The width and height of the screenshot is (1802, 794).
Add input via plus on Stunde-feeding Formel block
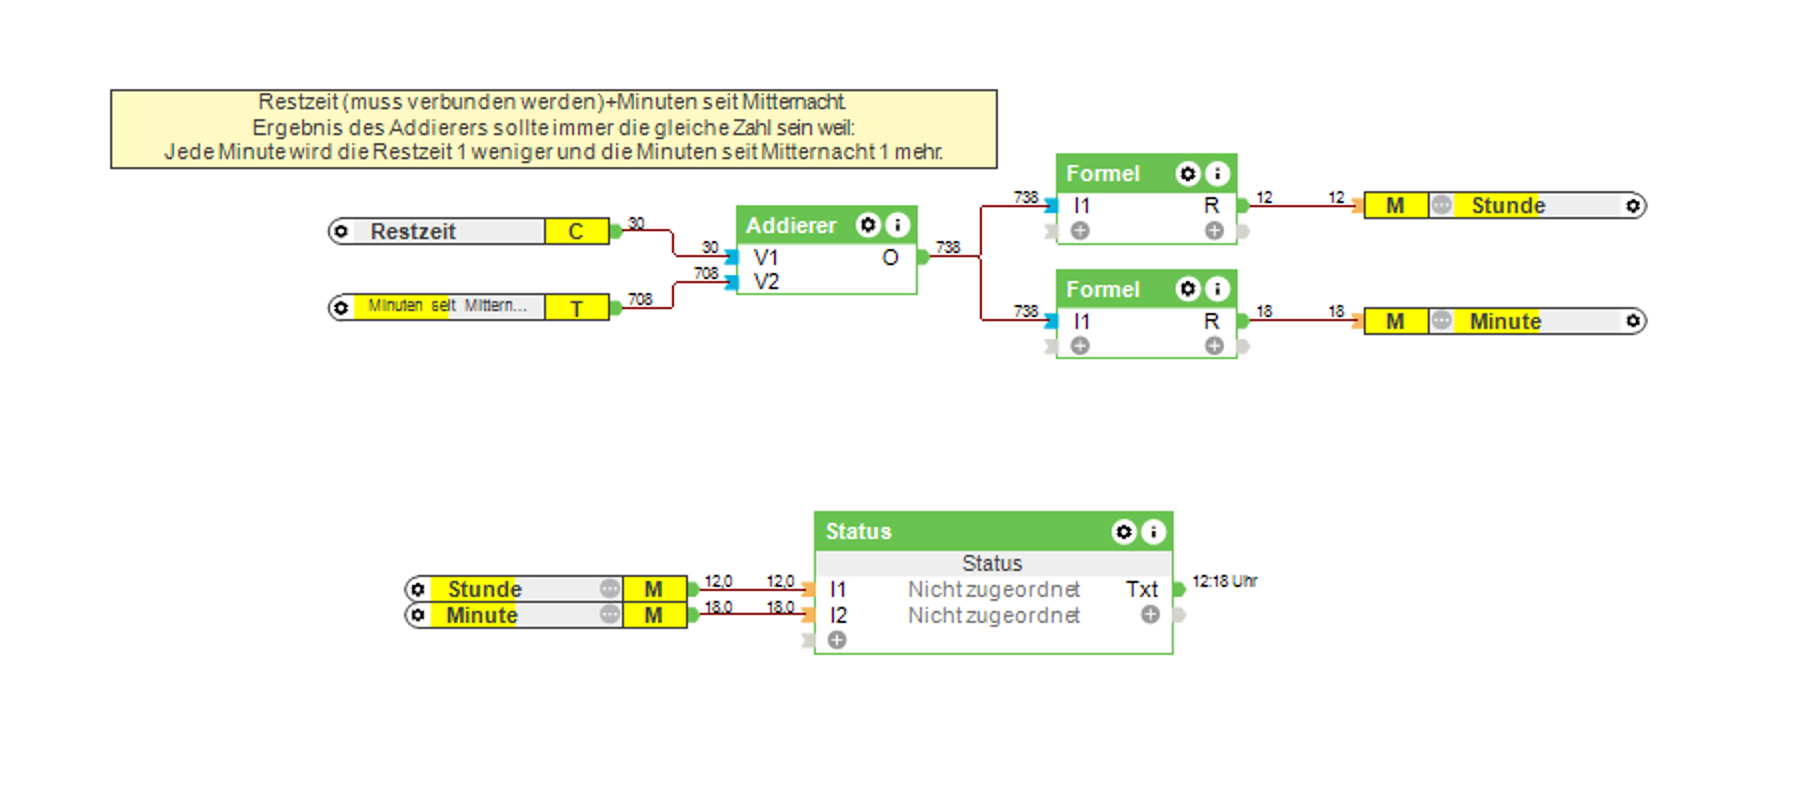tap(1080, 231)
